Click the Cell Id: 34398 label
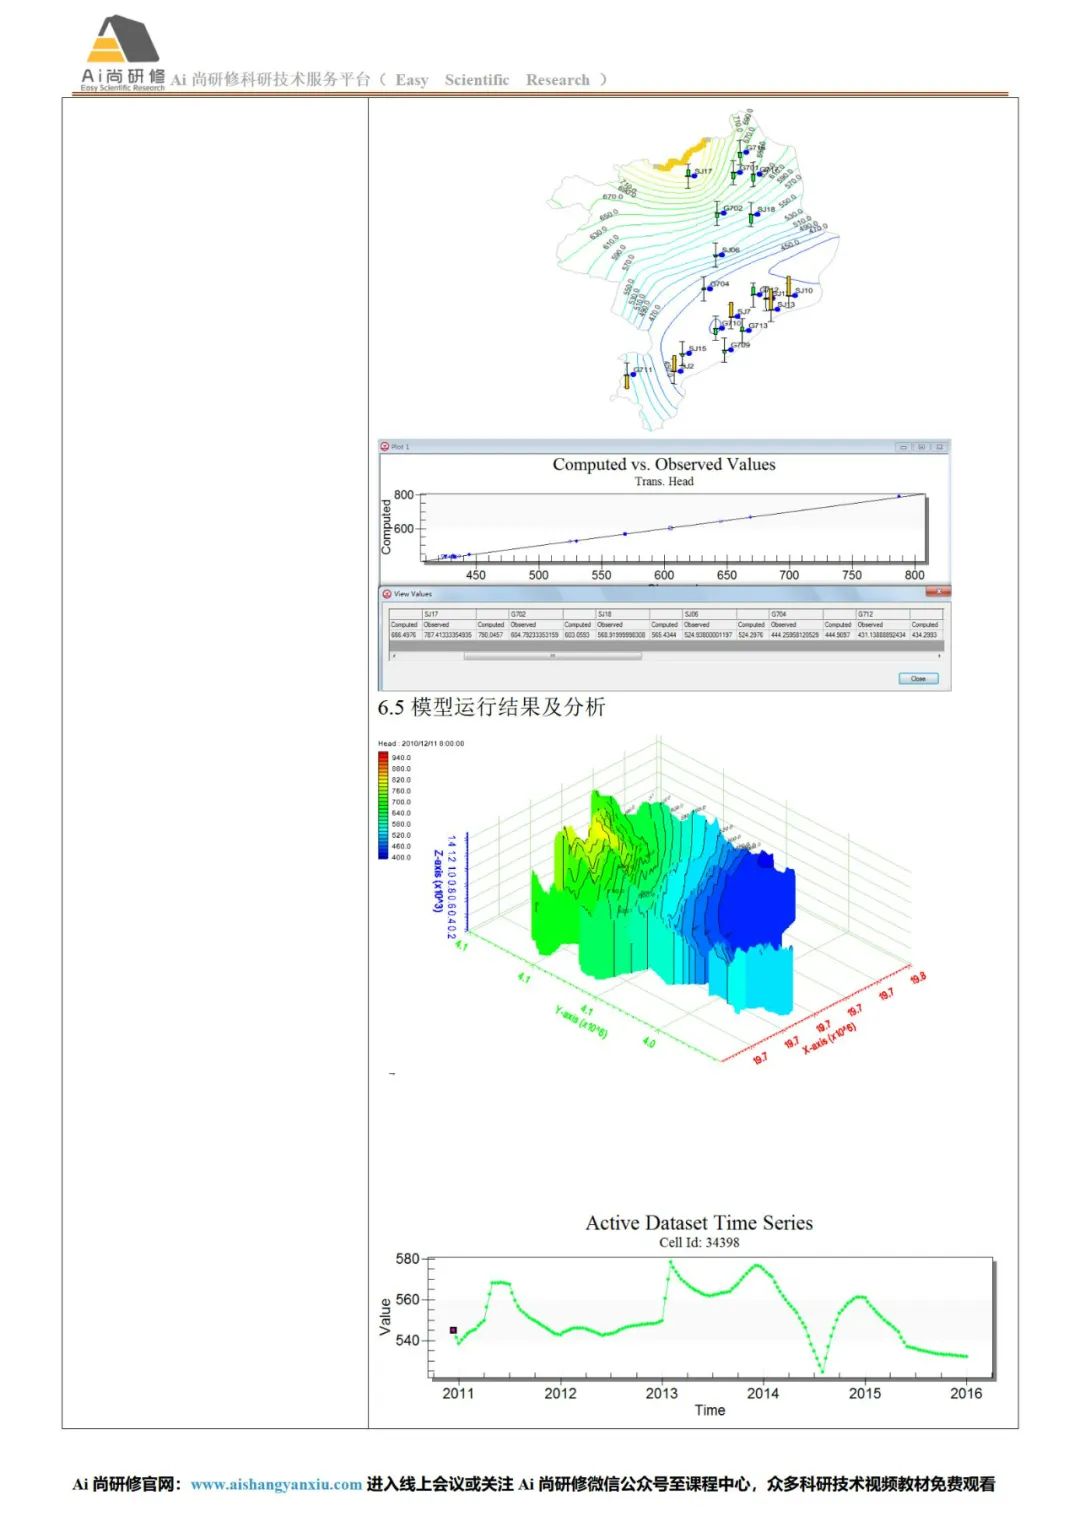The image size is (1080, 1527). [x=699, y=1242]
